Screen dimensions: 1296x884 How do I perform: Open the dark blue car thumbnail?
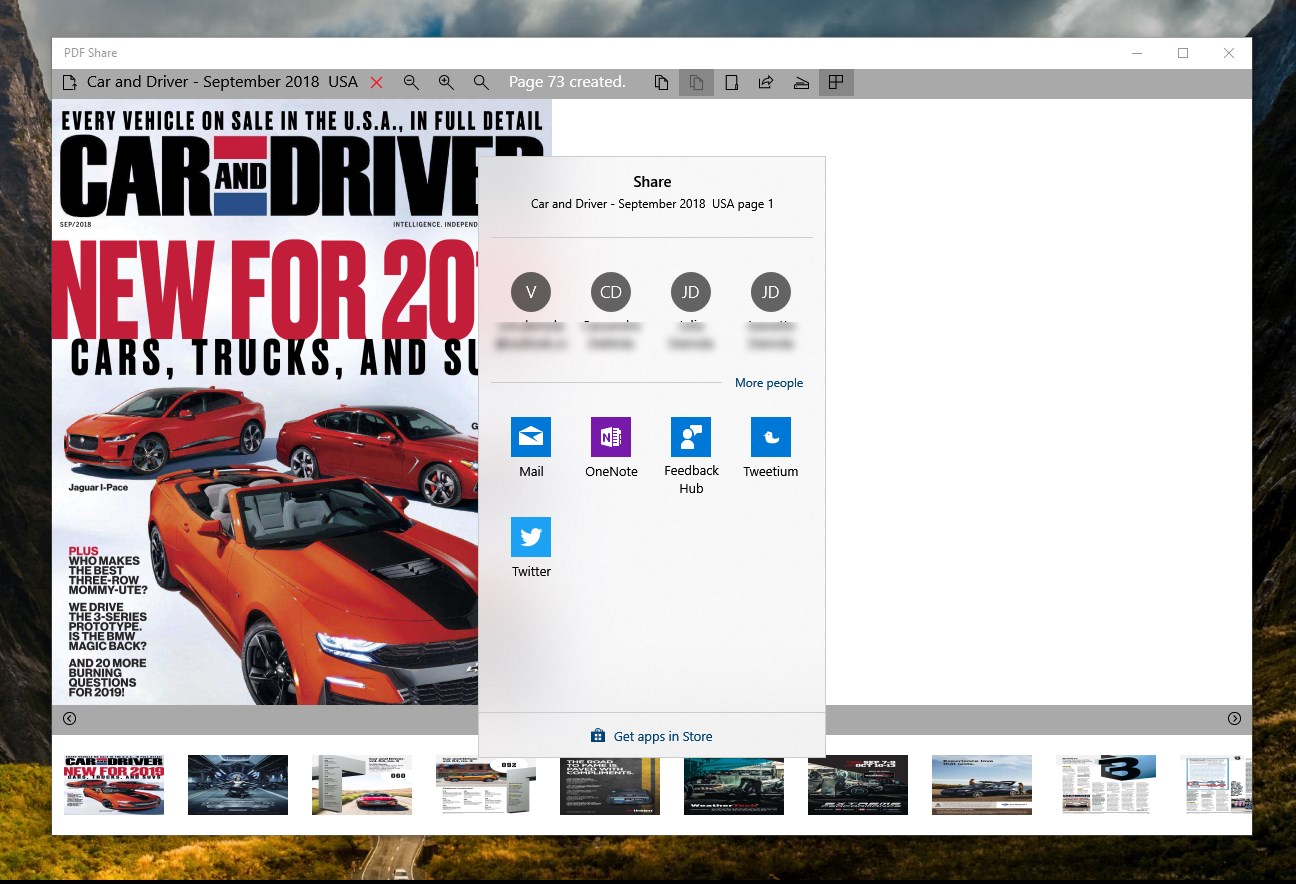click(x=238, y=785)
